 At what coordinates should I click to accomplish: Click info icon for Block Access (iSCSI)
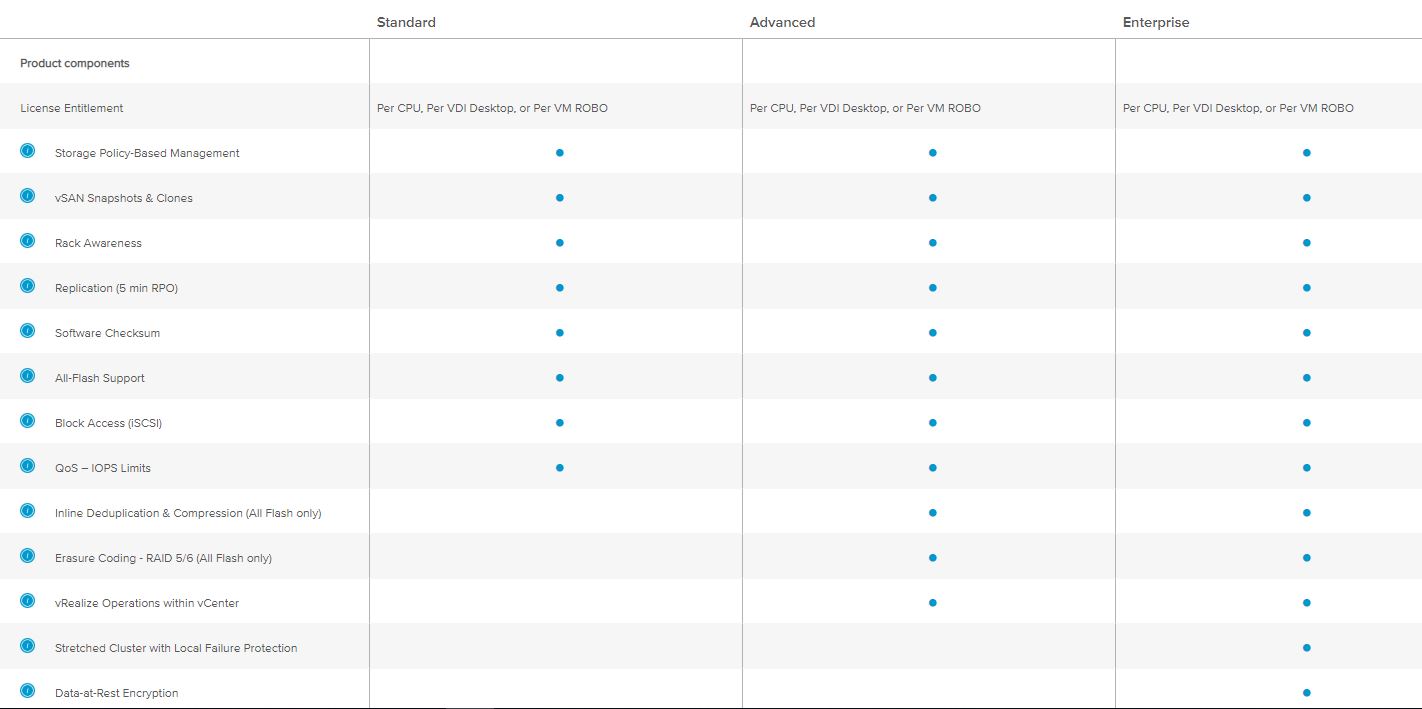[27, 420]
